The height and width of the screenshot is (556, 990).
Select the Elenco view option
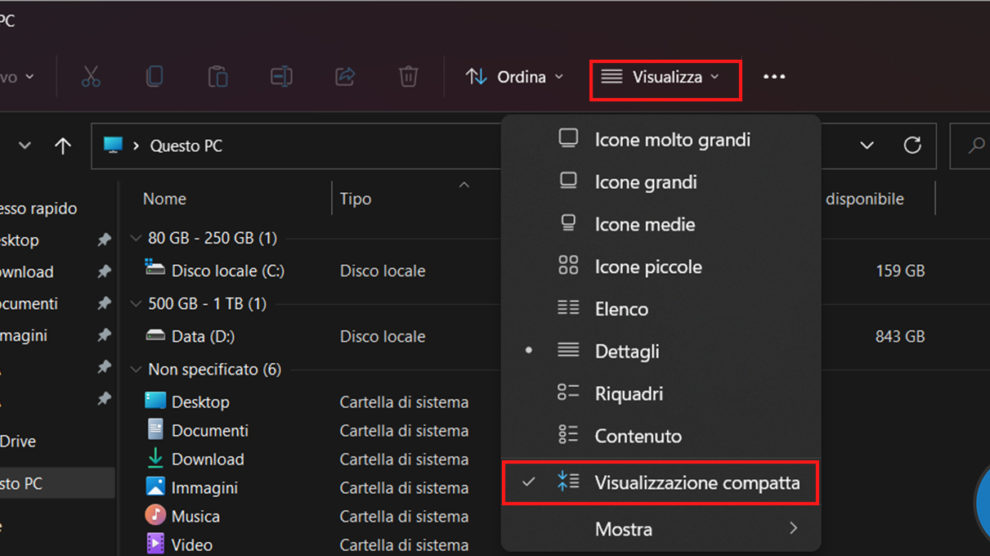621,309
